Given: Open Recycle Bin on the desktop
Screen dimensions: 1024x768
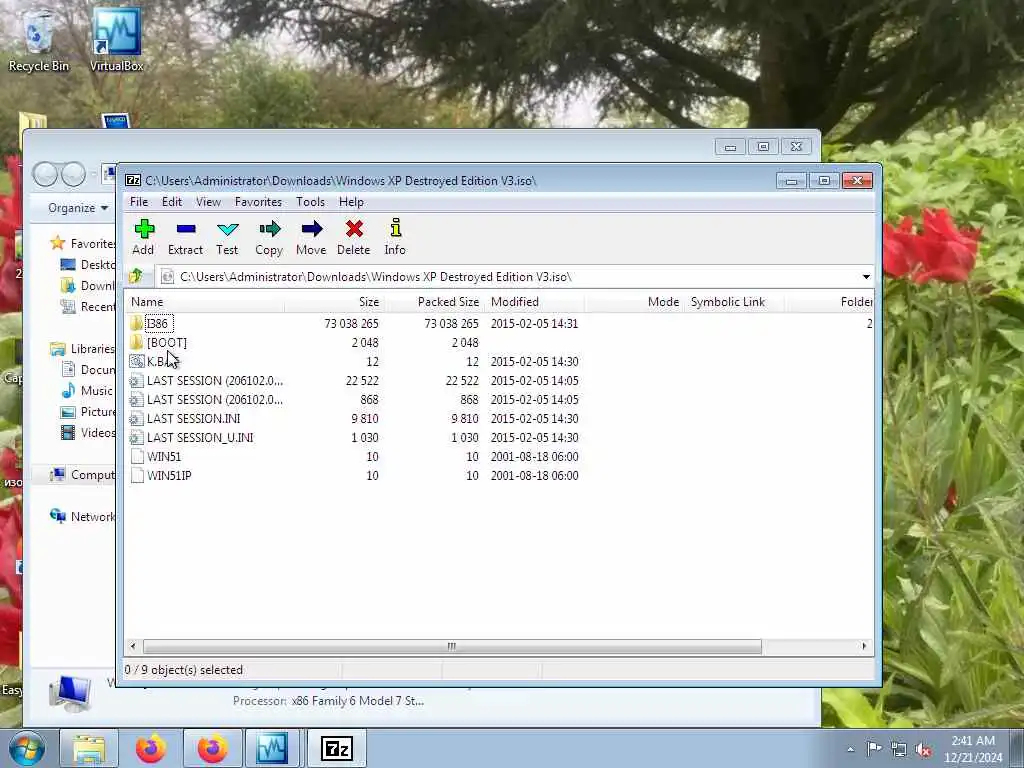Looking at the screenshot, I should pyautogui.click(x=39, y=39).
